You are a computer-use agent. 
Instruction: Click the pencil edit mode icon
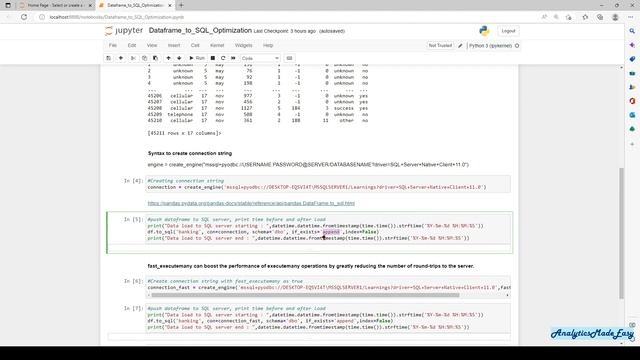pos(460,46)
